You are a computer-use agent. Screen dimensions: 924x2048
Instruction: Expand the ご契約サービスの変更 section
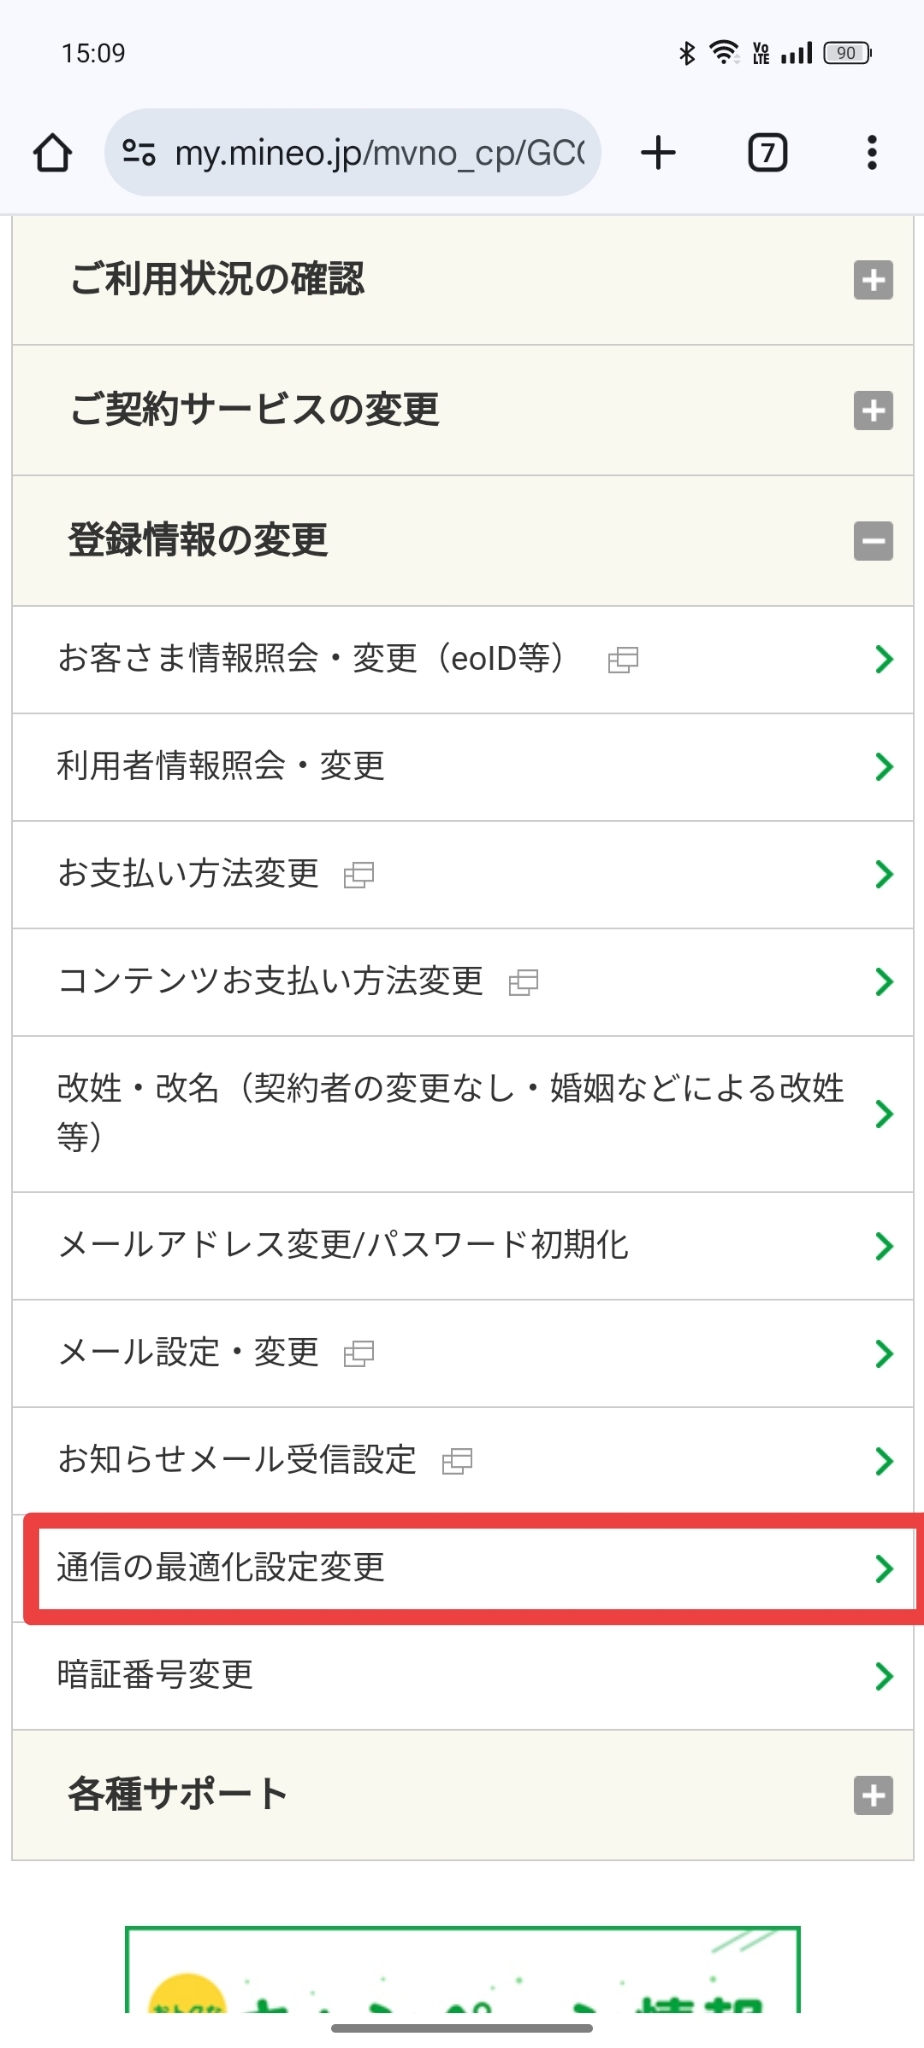pyautogui.click(x=873, y=410)
